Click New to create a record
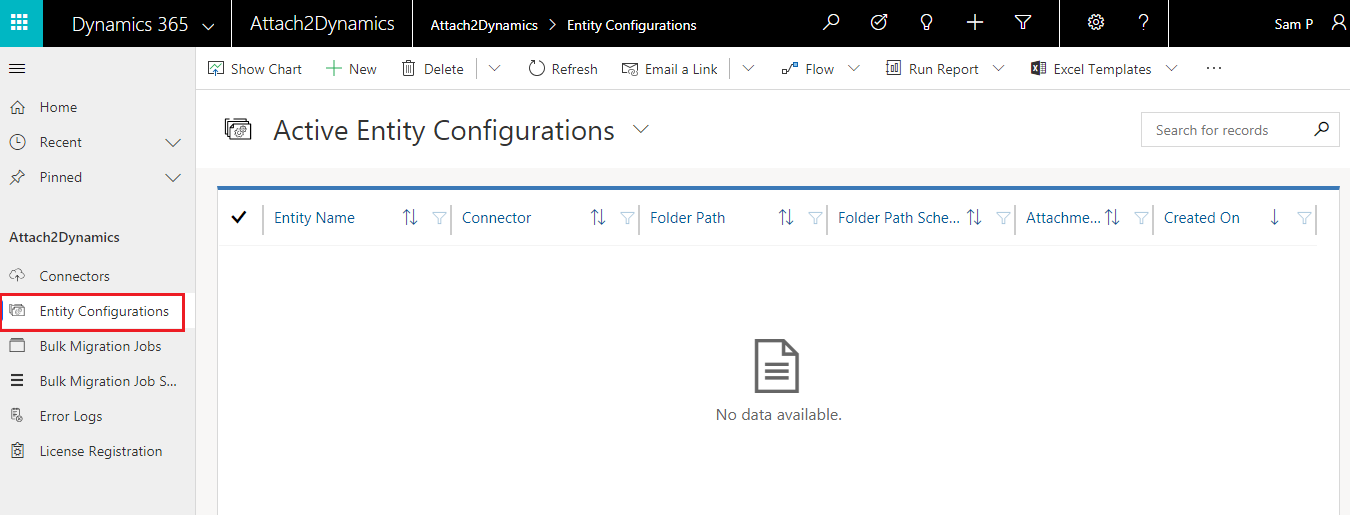This screenshot has height=515, width=1350. point(351,69)
